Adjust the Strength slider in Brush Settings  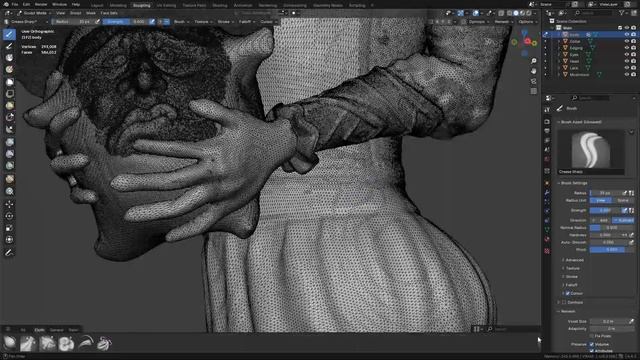(x=605, y=210)
